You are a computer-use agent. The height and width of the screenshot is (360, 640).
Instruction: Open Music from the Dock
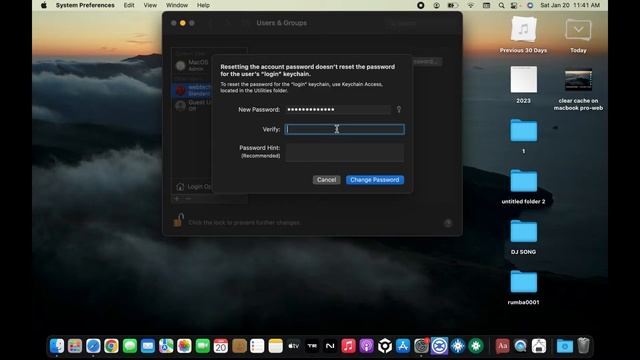click(x=348, y=346)
